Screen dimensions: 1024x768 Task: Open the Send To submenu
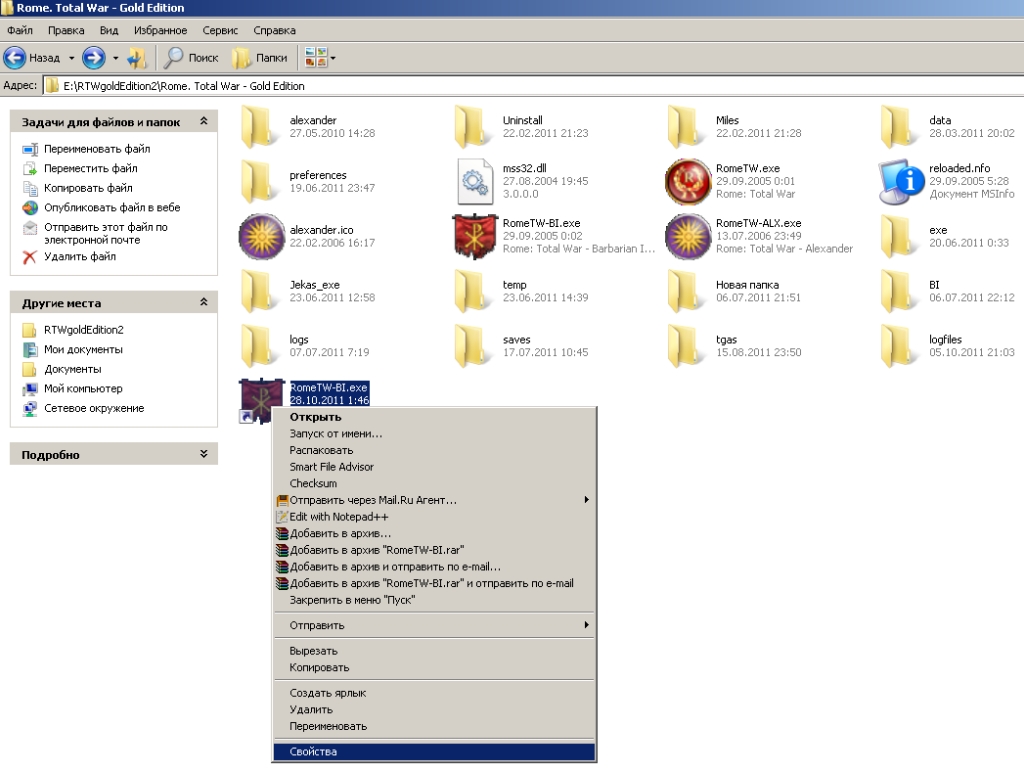coord(317,625)
